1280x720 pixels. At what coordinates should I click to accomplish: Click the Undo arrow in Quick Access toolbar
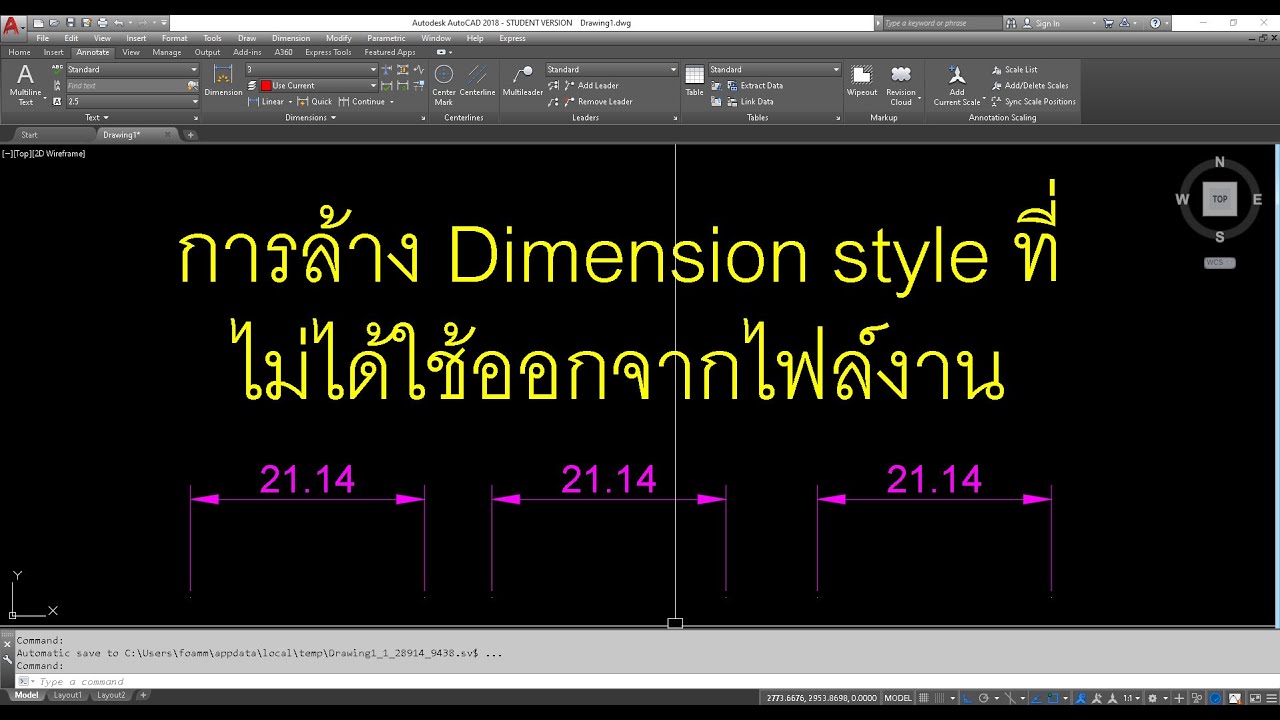(x=118, y=22)
